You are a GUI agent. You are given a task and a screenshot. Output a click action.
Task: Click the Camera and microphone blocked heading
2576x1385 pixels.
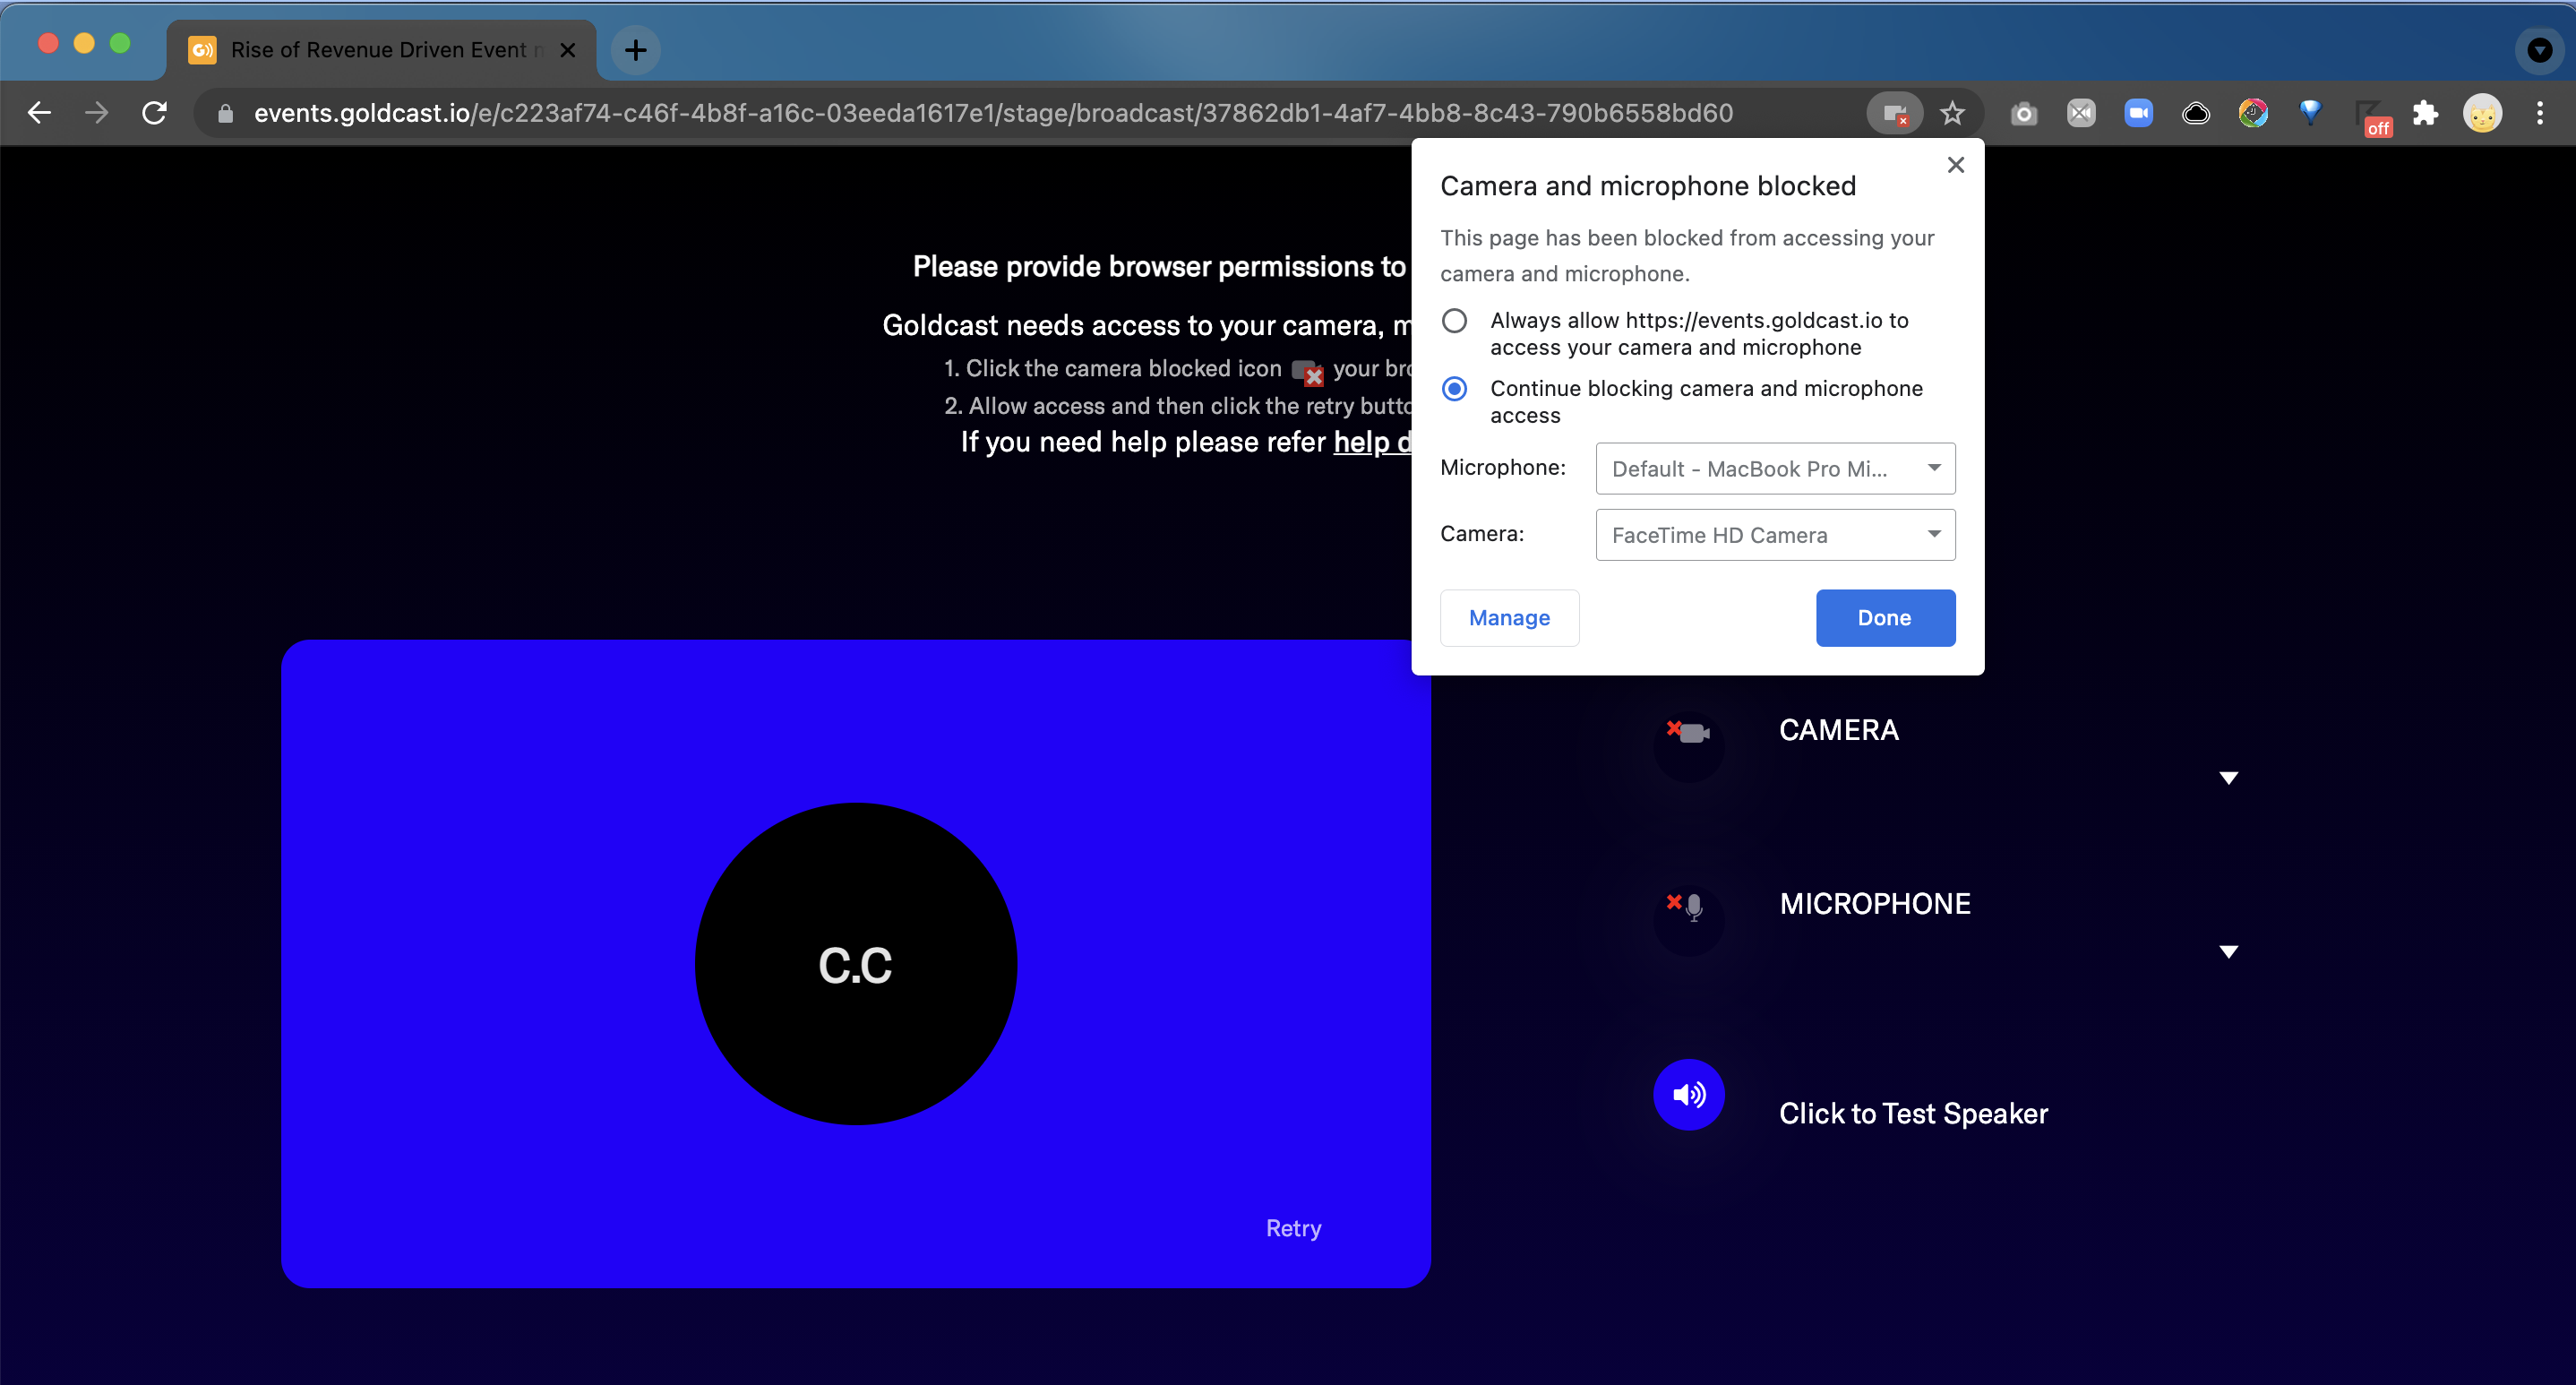(1647, 186)
